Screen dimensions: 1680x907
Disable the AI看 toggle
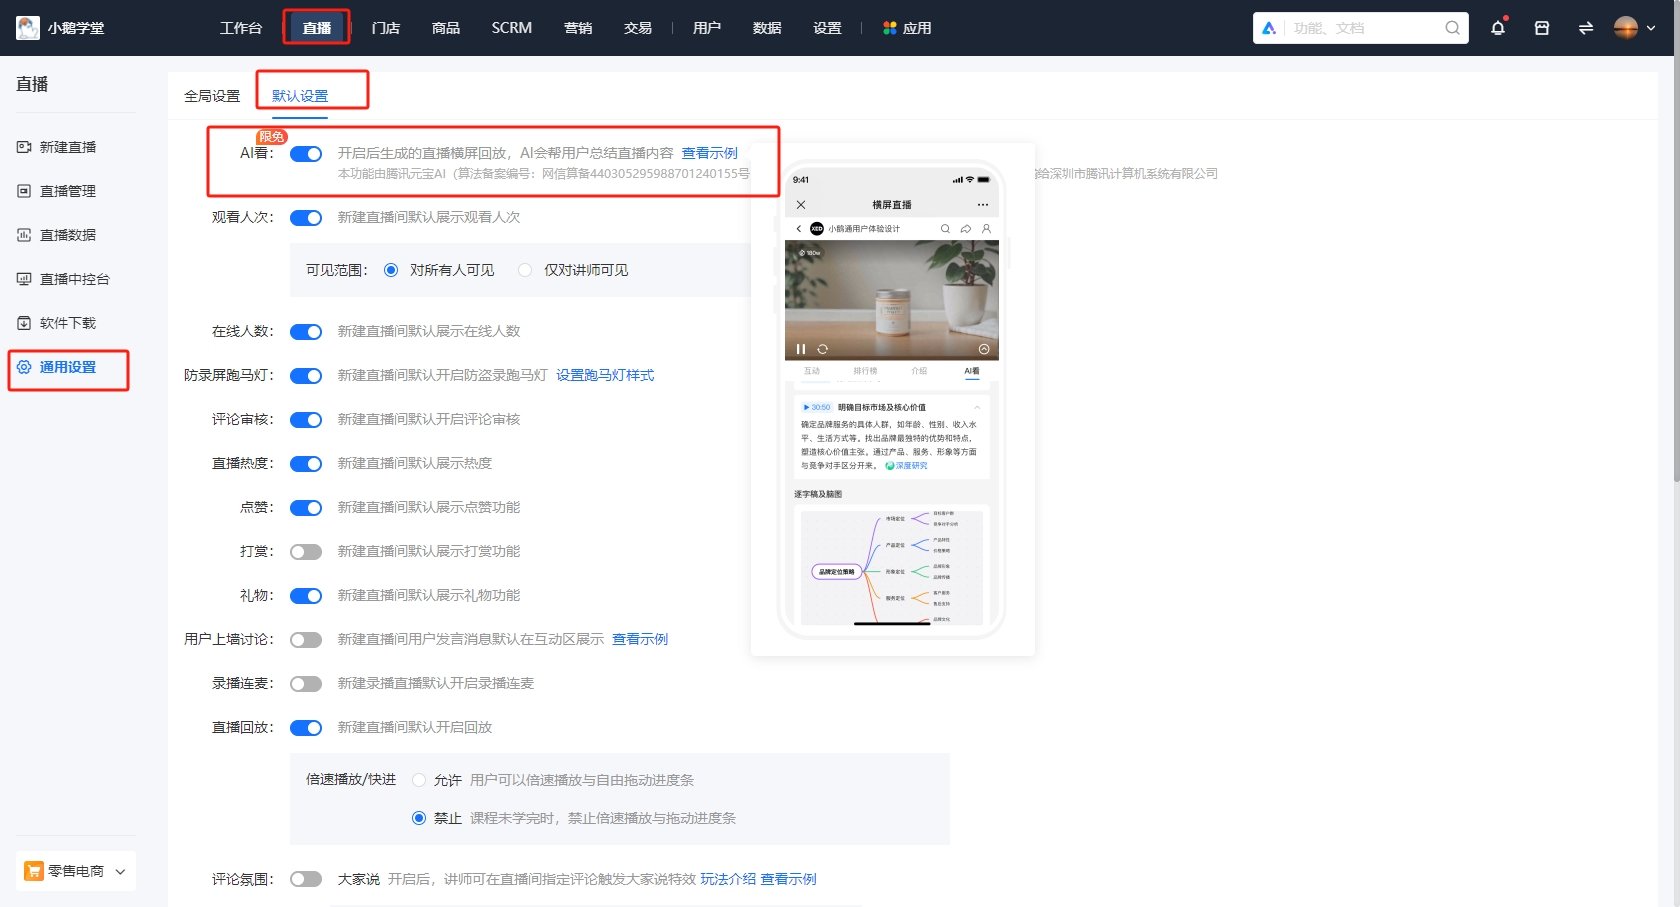coord(306,154)
